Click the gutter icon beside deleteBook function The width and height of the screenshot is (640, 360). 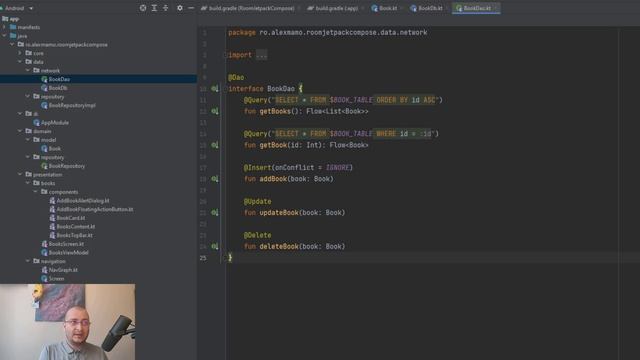215,247
